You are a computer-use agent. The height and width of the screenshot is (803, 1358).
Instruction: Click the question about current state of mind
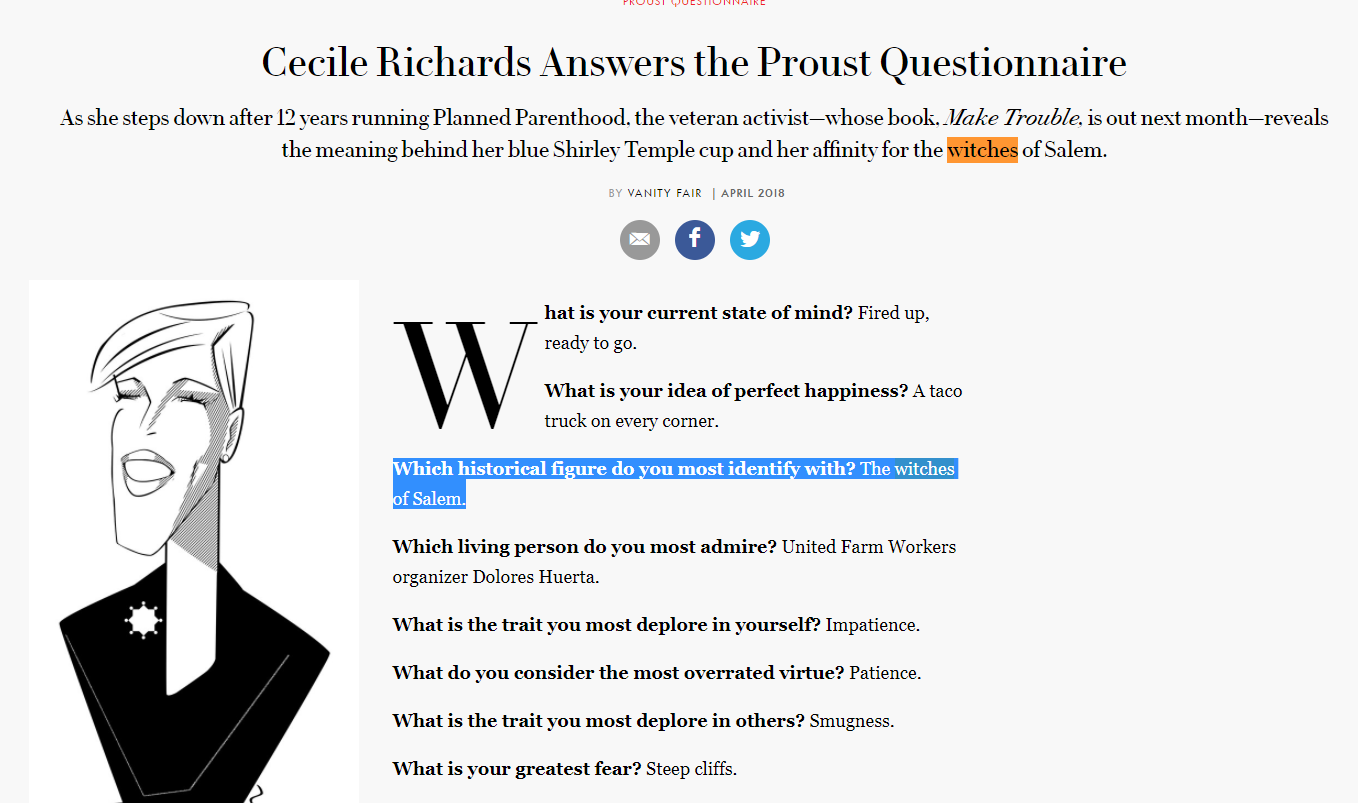point(698,313)
